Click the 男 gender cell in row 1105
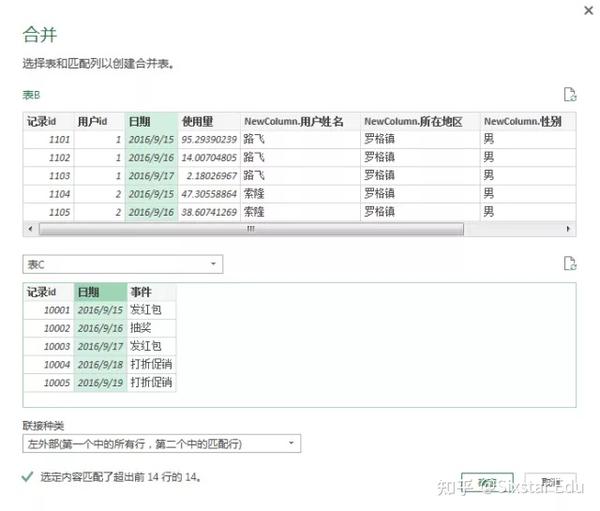 click(x=528, y=212)
